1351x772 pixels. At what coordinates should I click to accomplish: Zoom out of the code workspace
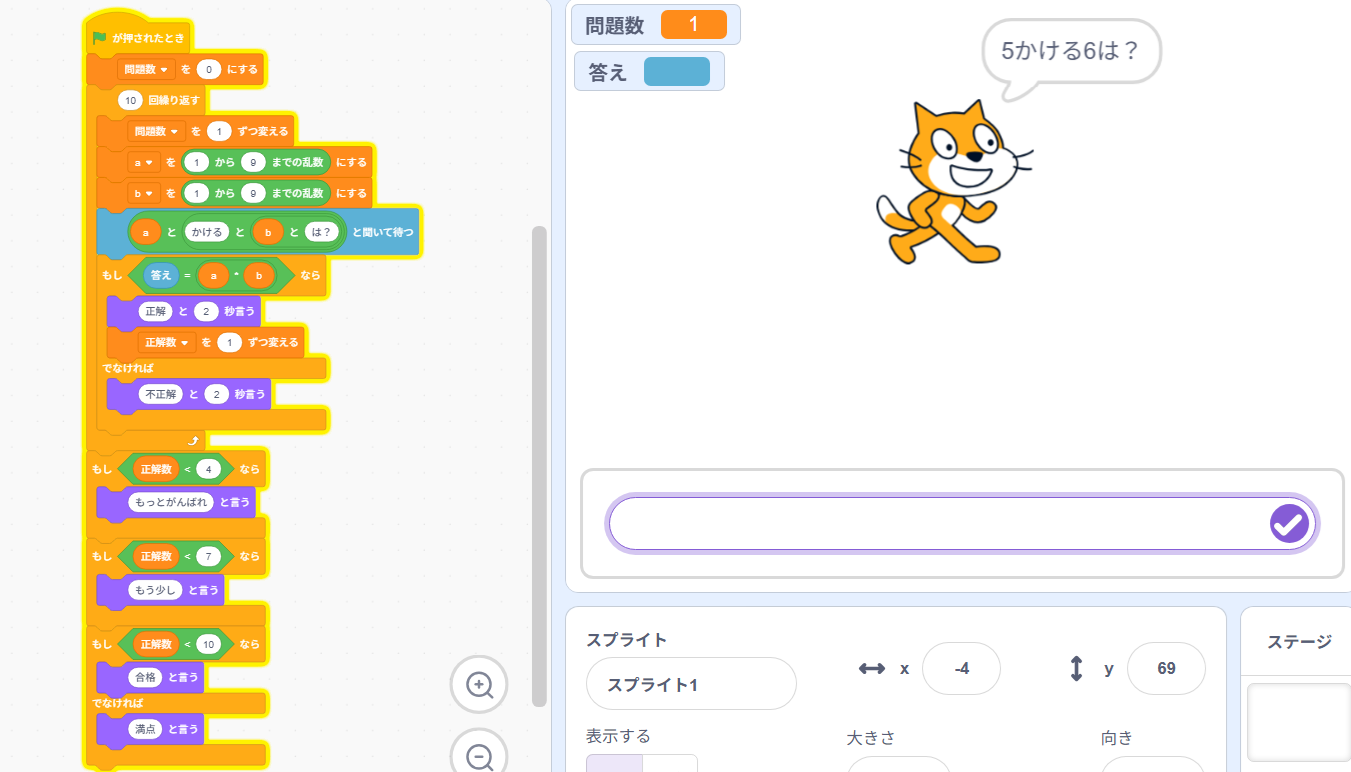[x=479, y=755]
